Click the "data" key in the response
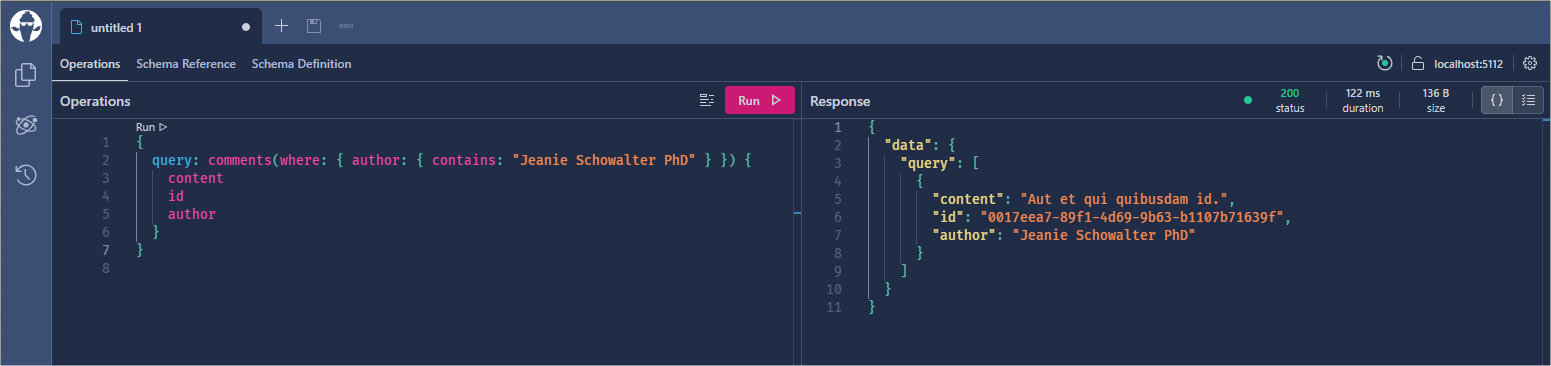Screen dimensions: 1551x366 (x=909, y=146)
